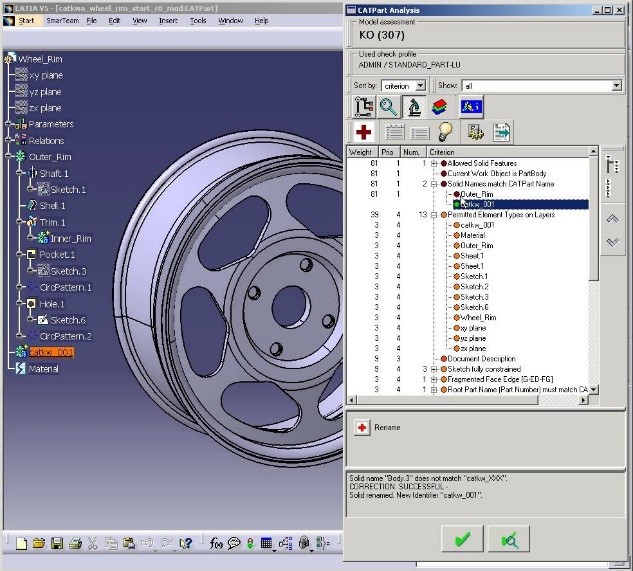
Task: Click the list view with header icon
Action: click(x=394, y=132)
